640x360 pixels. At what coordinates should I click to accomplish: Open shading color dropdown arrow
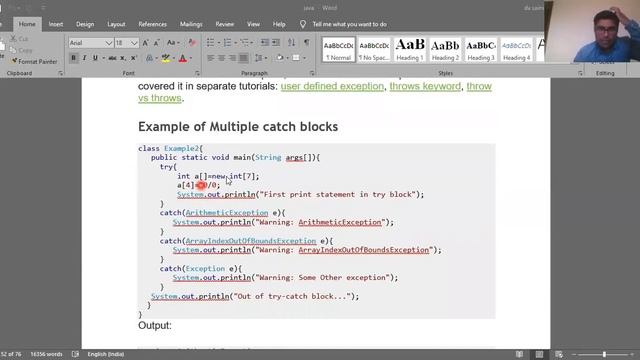pos(287,58)
